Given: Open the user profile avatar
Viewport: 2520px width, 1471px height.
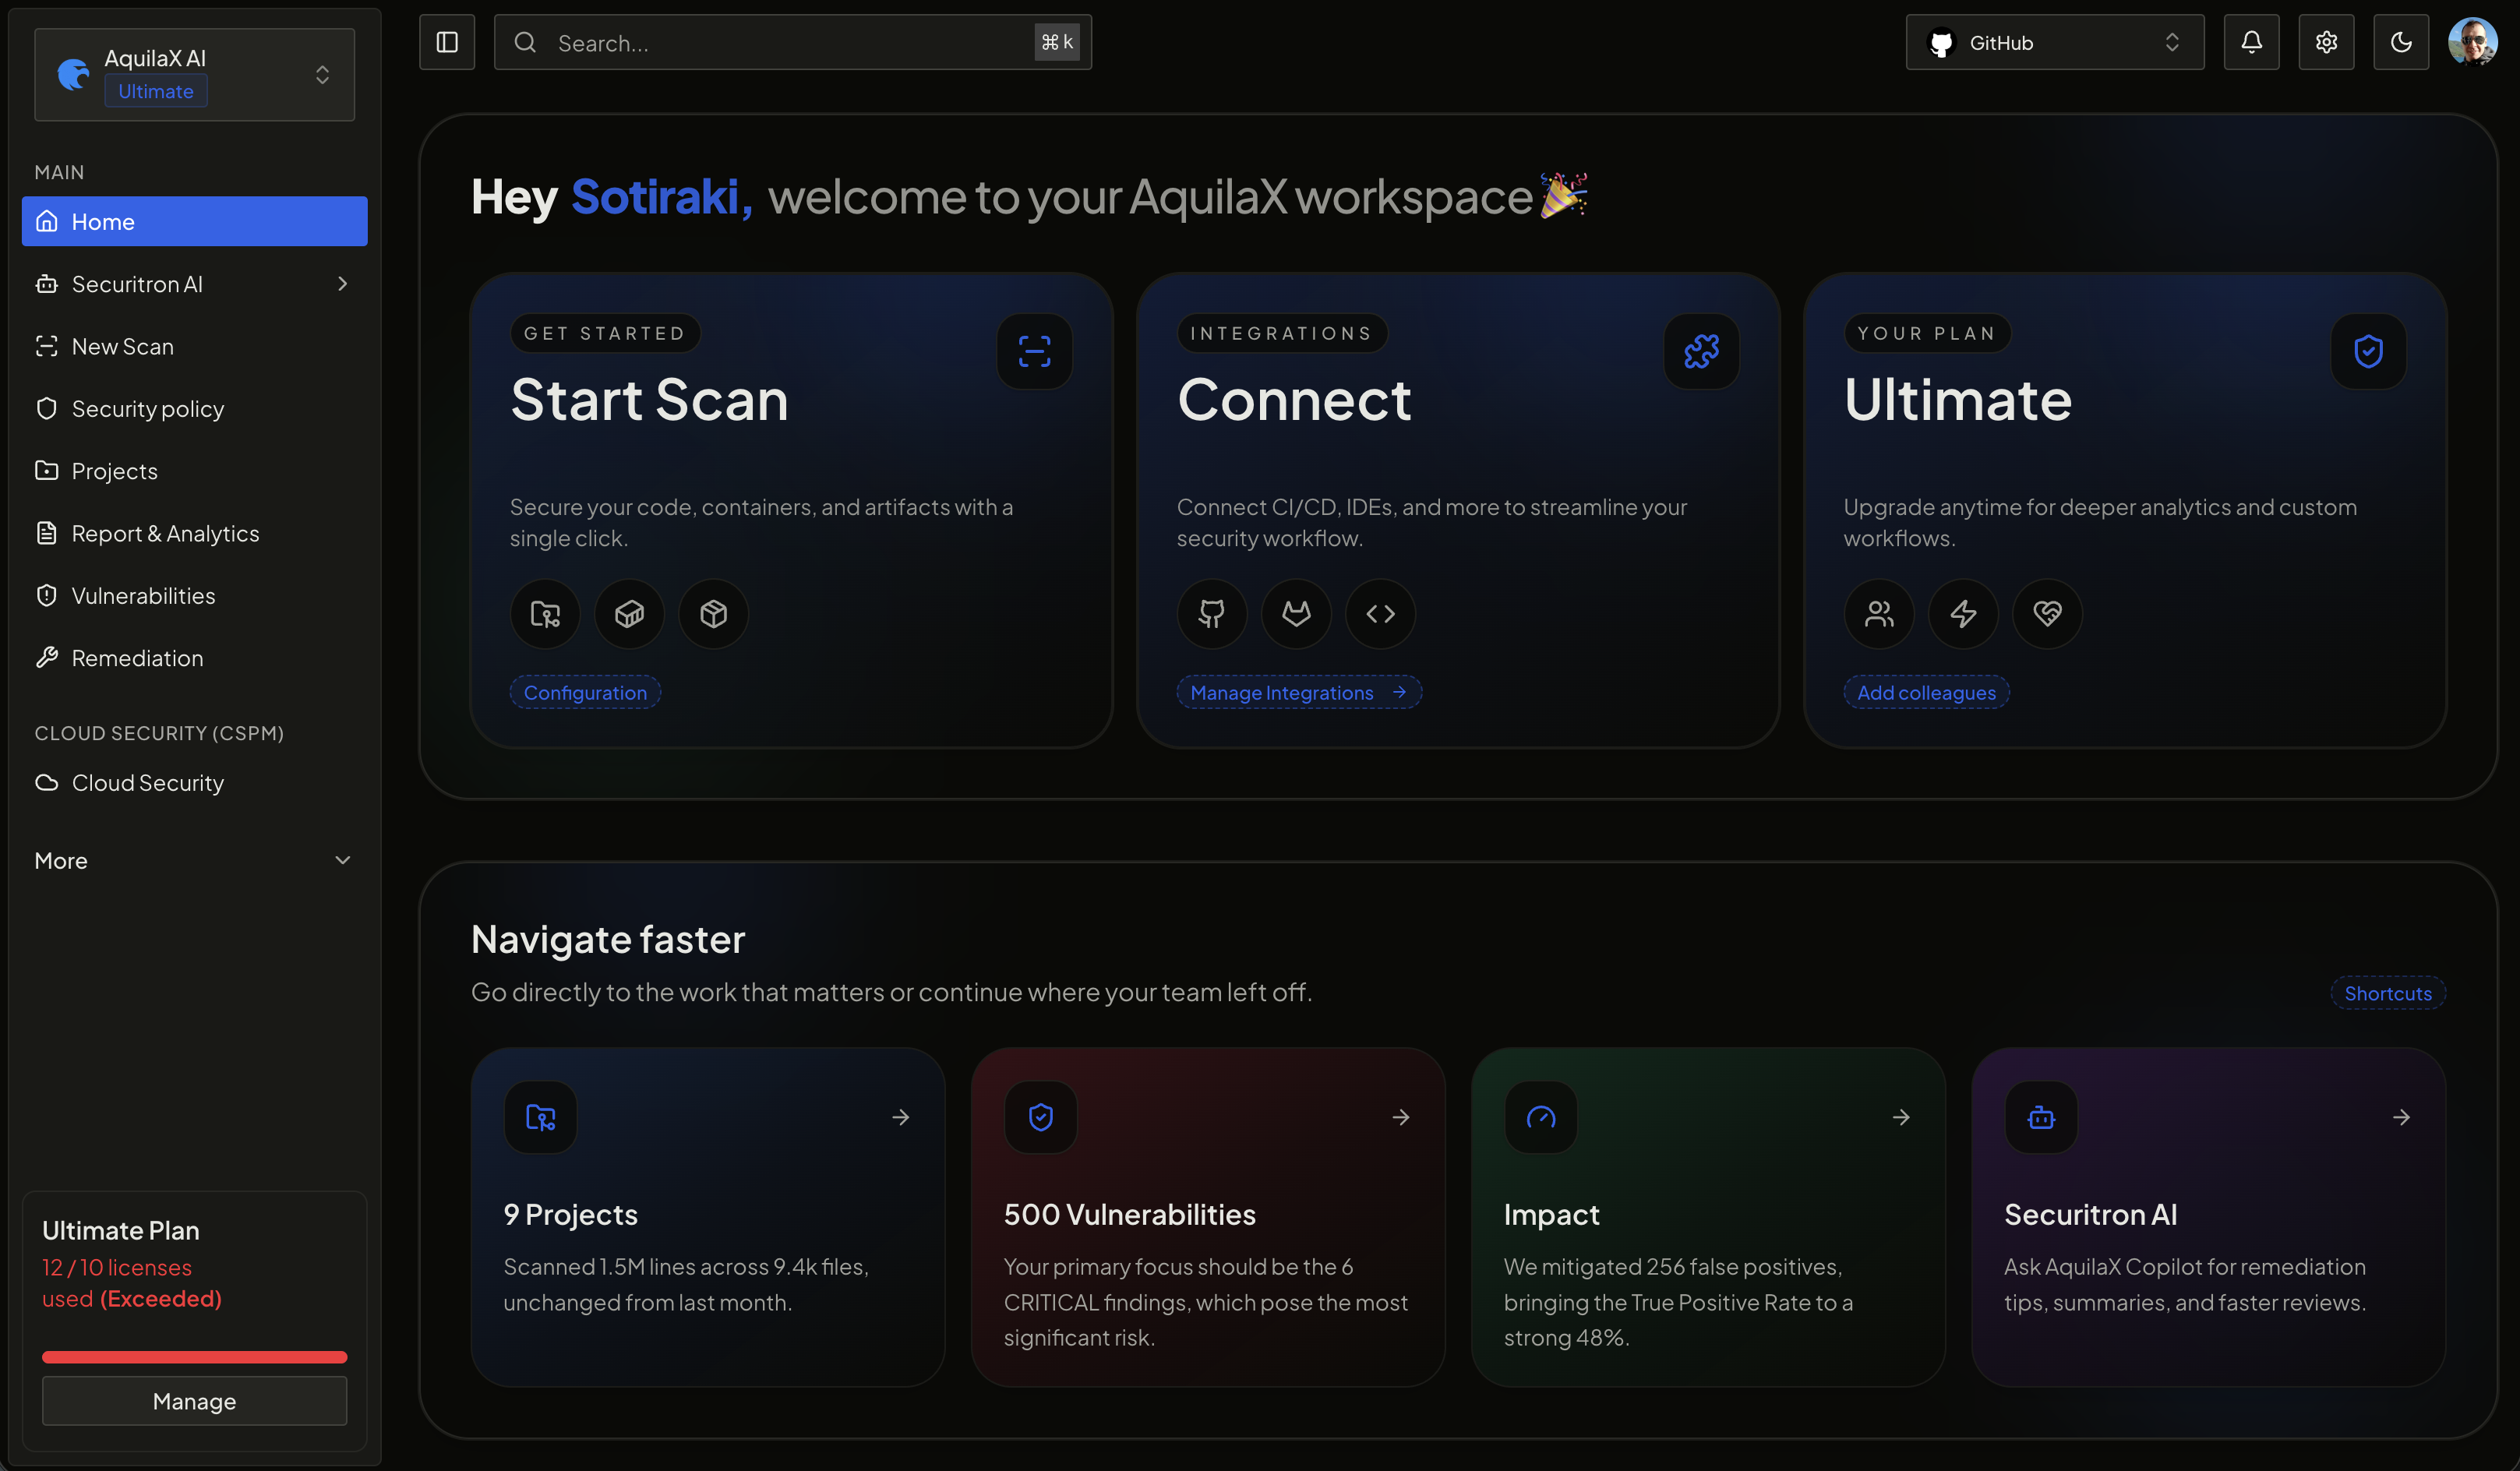Looking at the screenshot, I should click(x=2472, y=42).
